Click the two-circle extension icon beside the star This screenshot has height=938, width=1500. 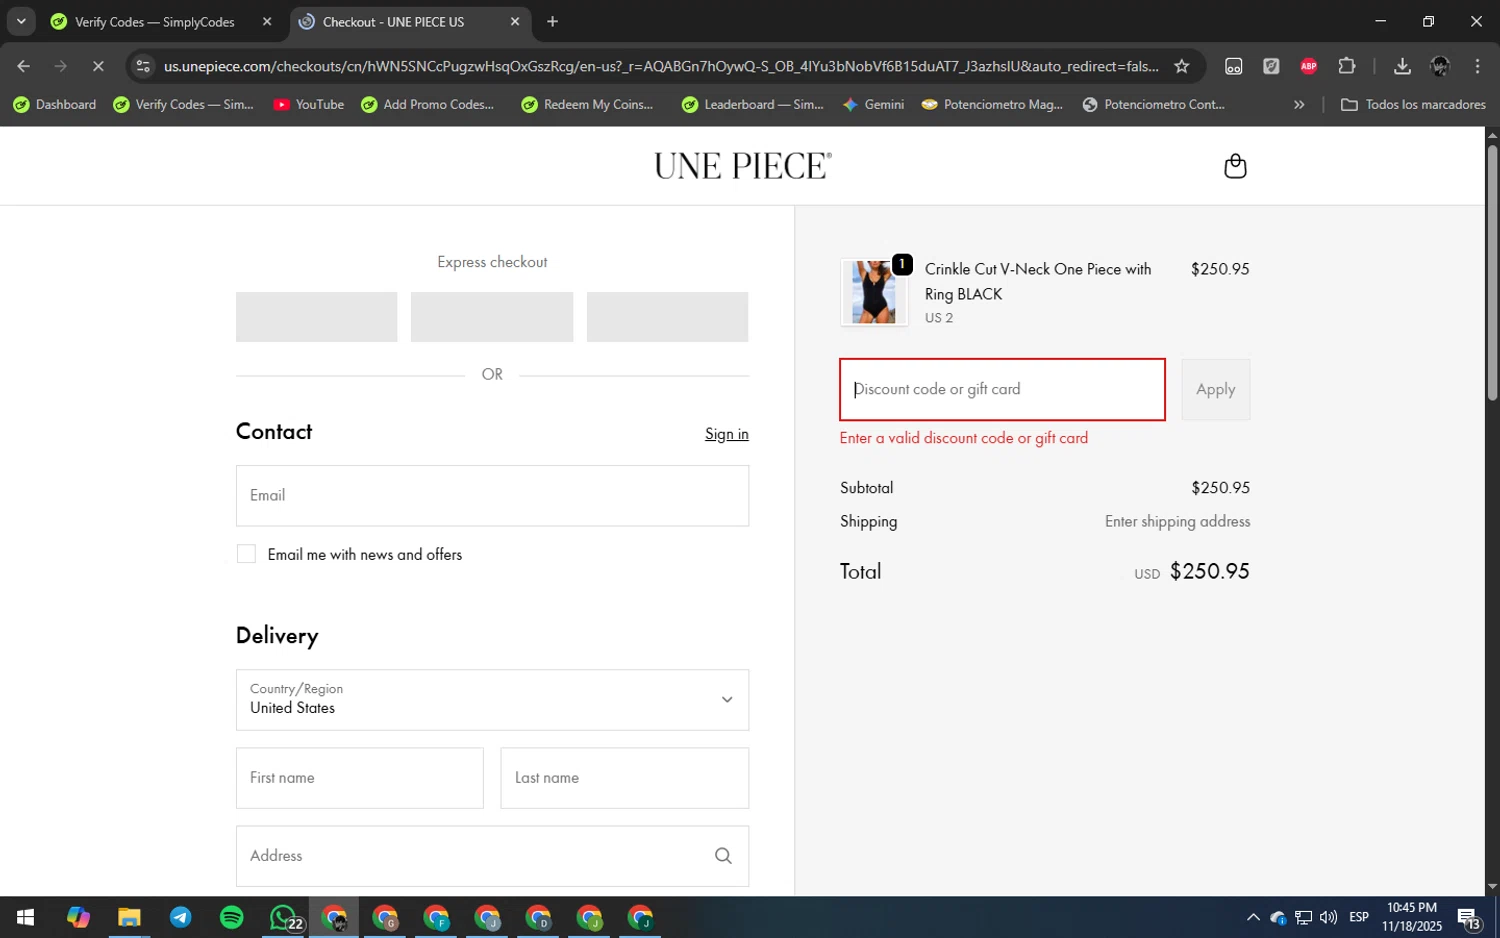[x=1234, y=66]
